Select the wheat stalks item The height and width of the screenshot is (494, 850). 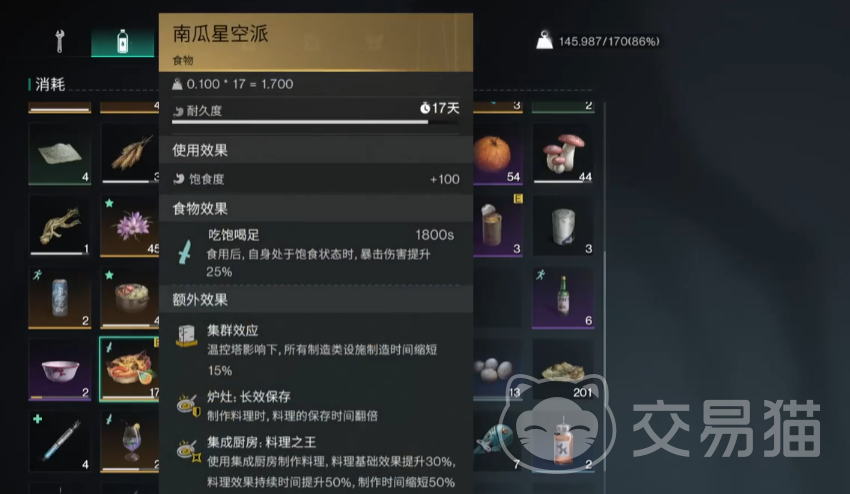(x=130, y=154)
